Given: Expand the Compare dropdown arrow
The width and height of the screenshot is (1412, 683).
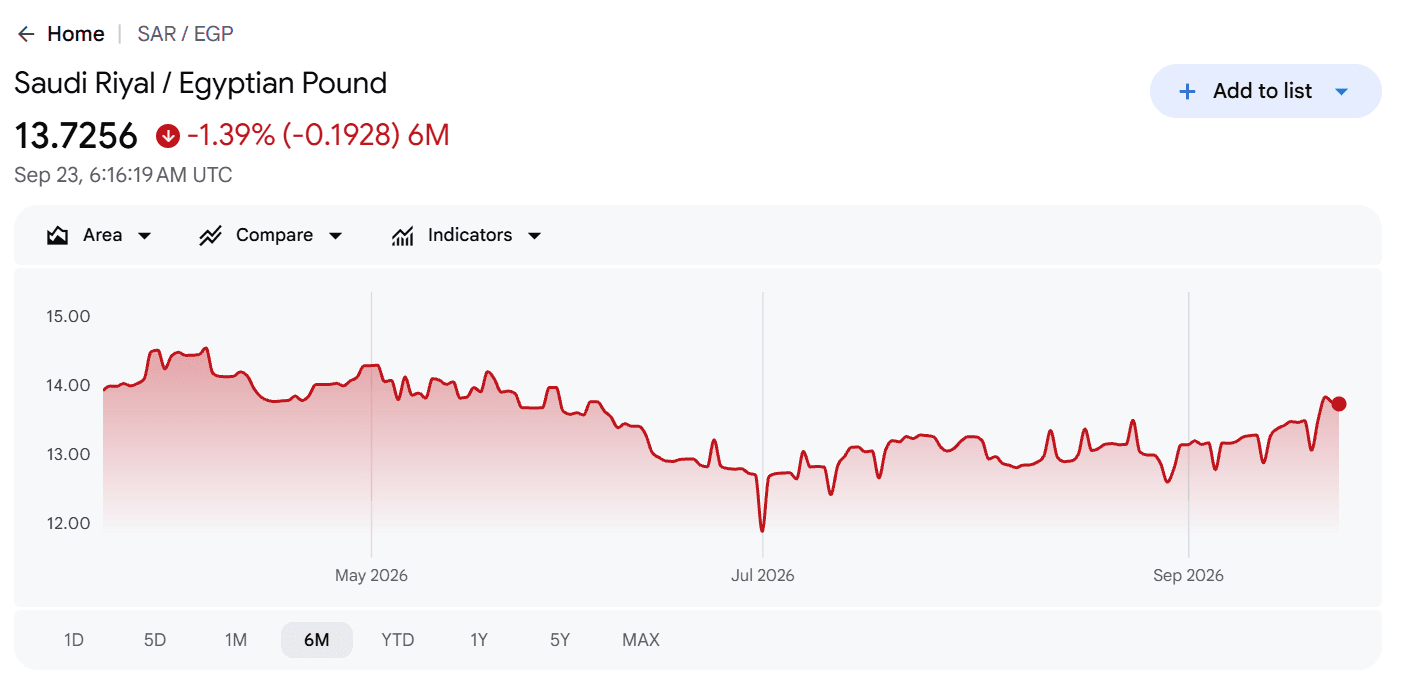Looking at the screenshot, I should (336, 236).
